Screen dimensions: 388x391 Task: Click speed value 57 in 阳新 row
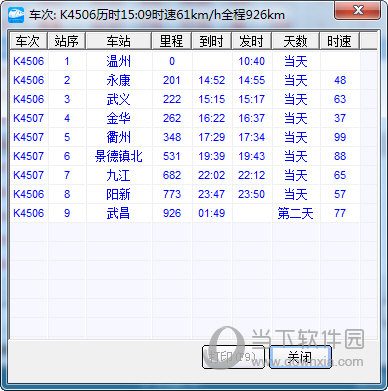340,194
